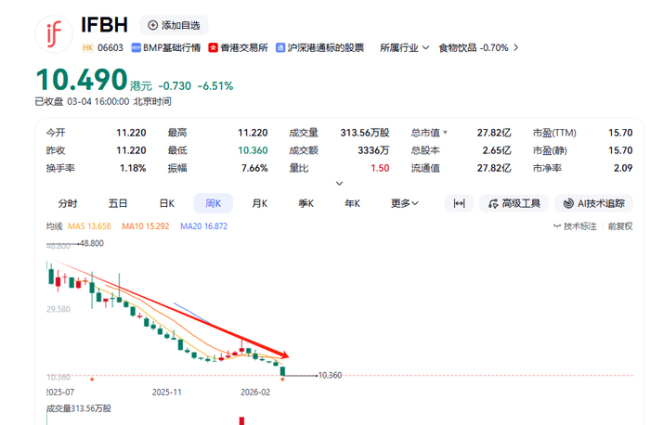Open AI技术追踪 tool
The image size is (650, 425).
click(594, 204)
